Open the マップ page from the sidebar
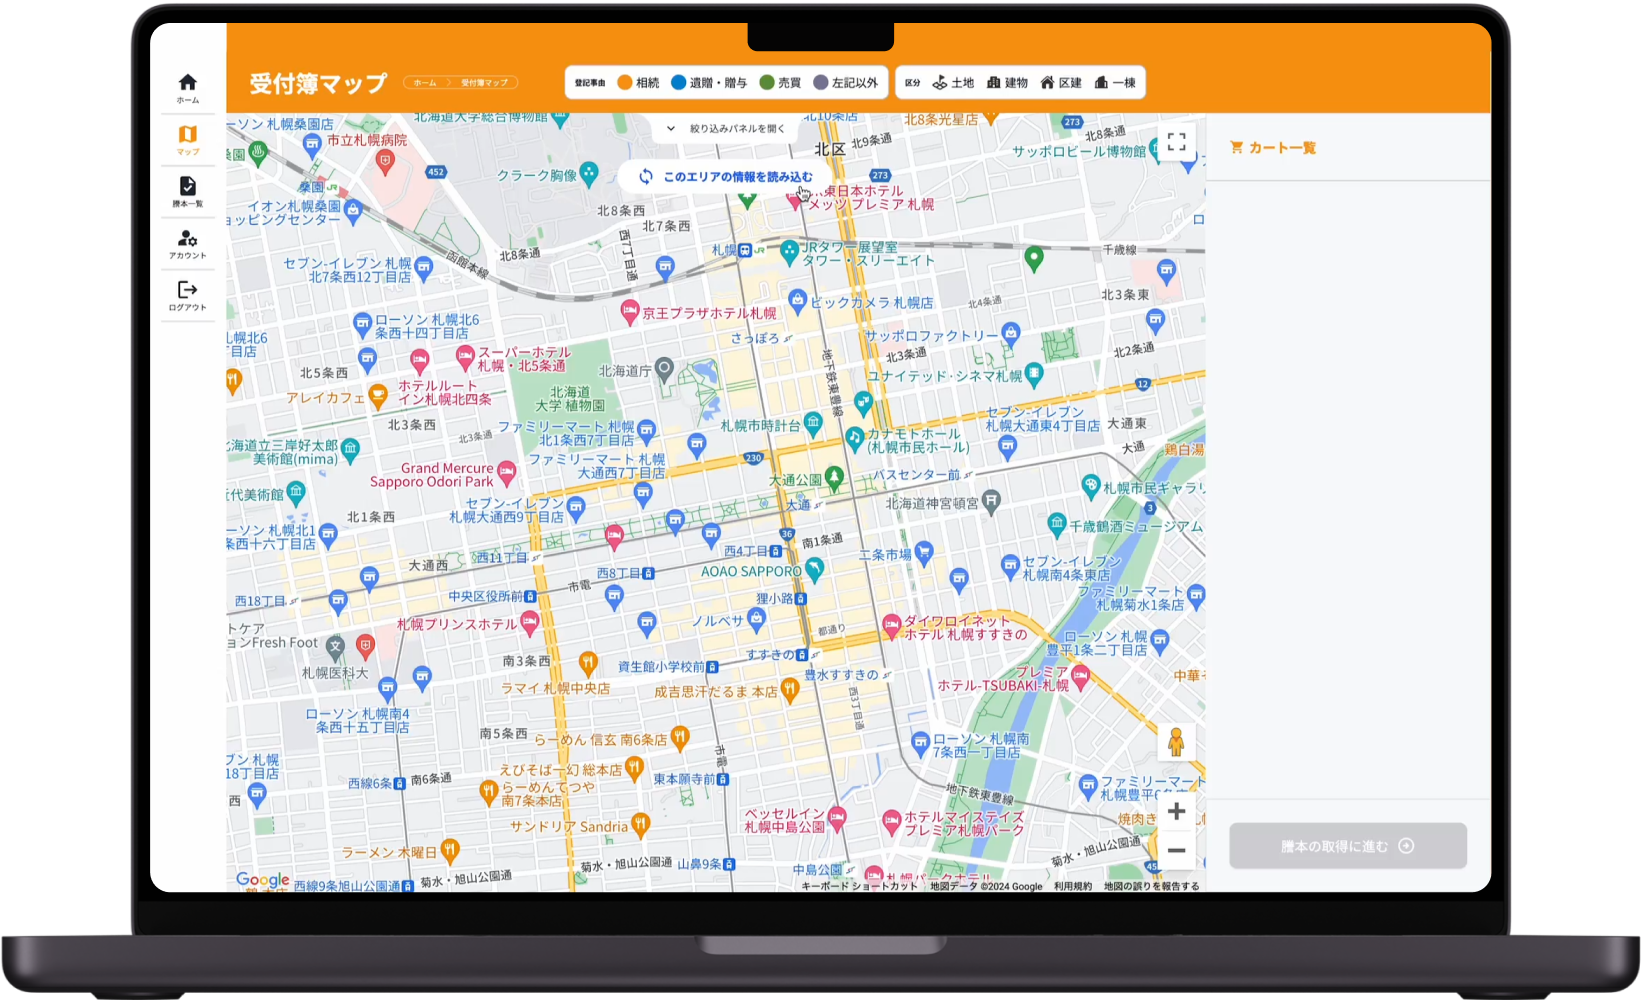Viewport: 1641px width, 1000px height. 187,135
